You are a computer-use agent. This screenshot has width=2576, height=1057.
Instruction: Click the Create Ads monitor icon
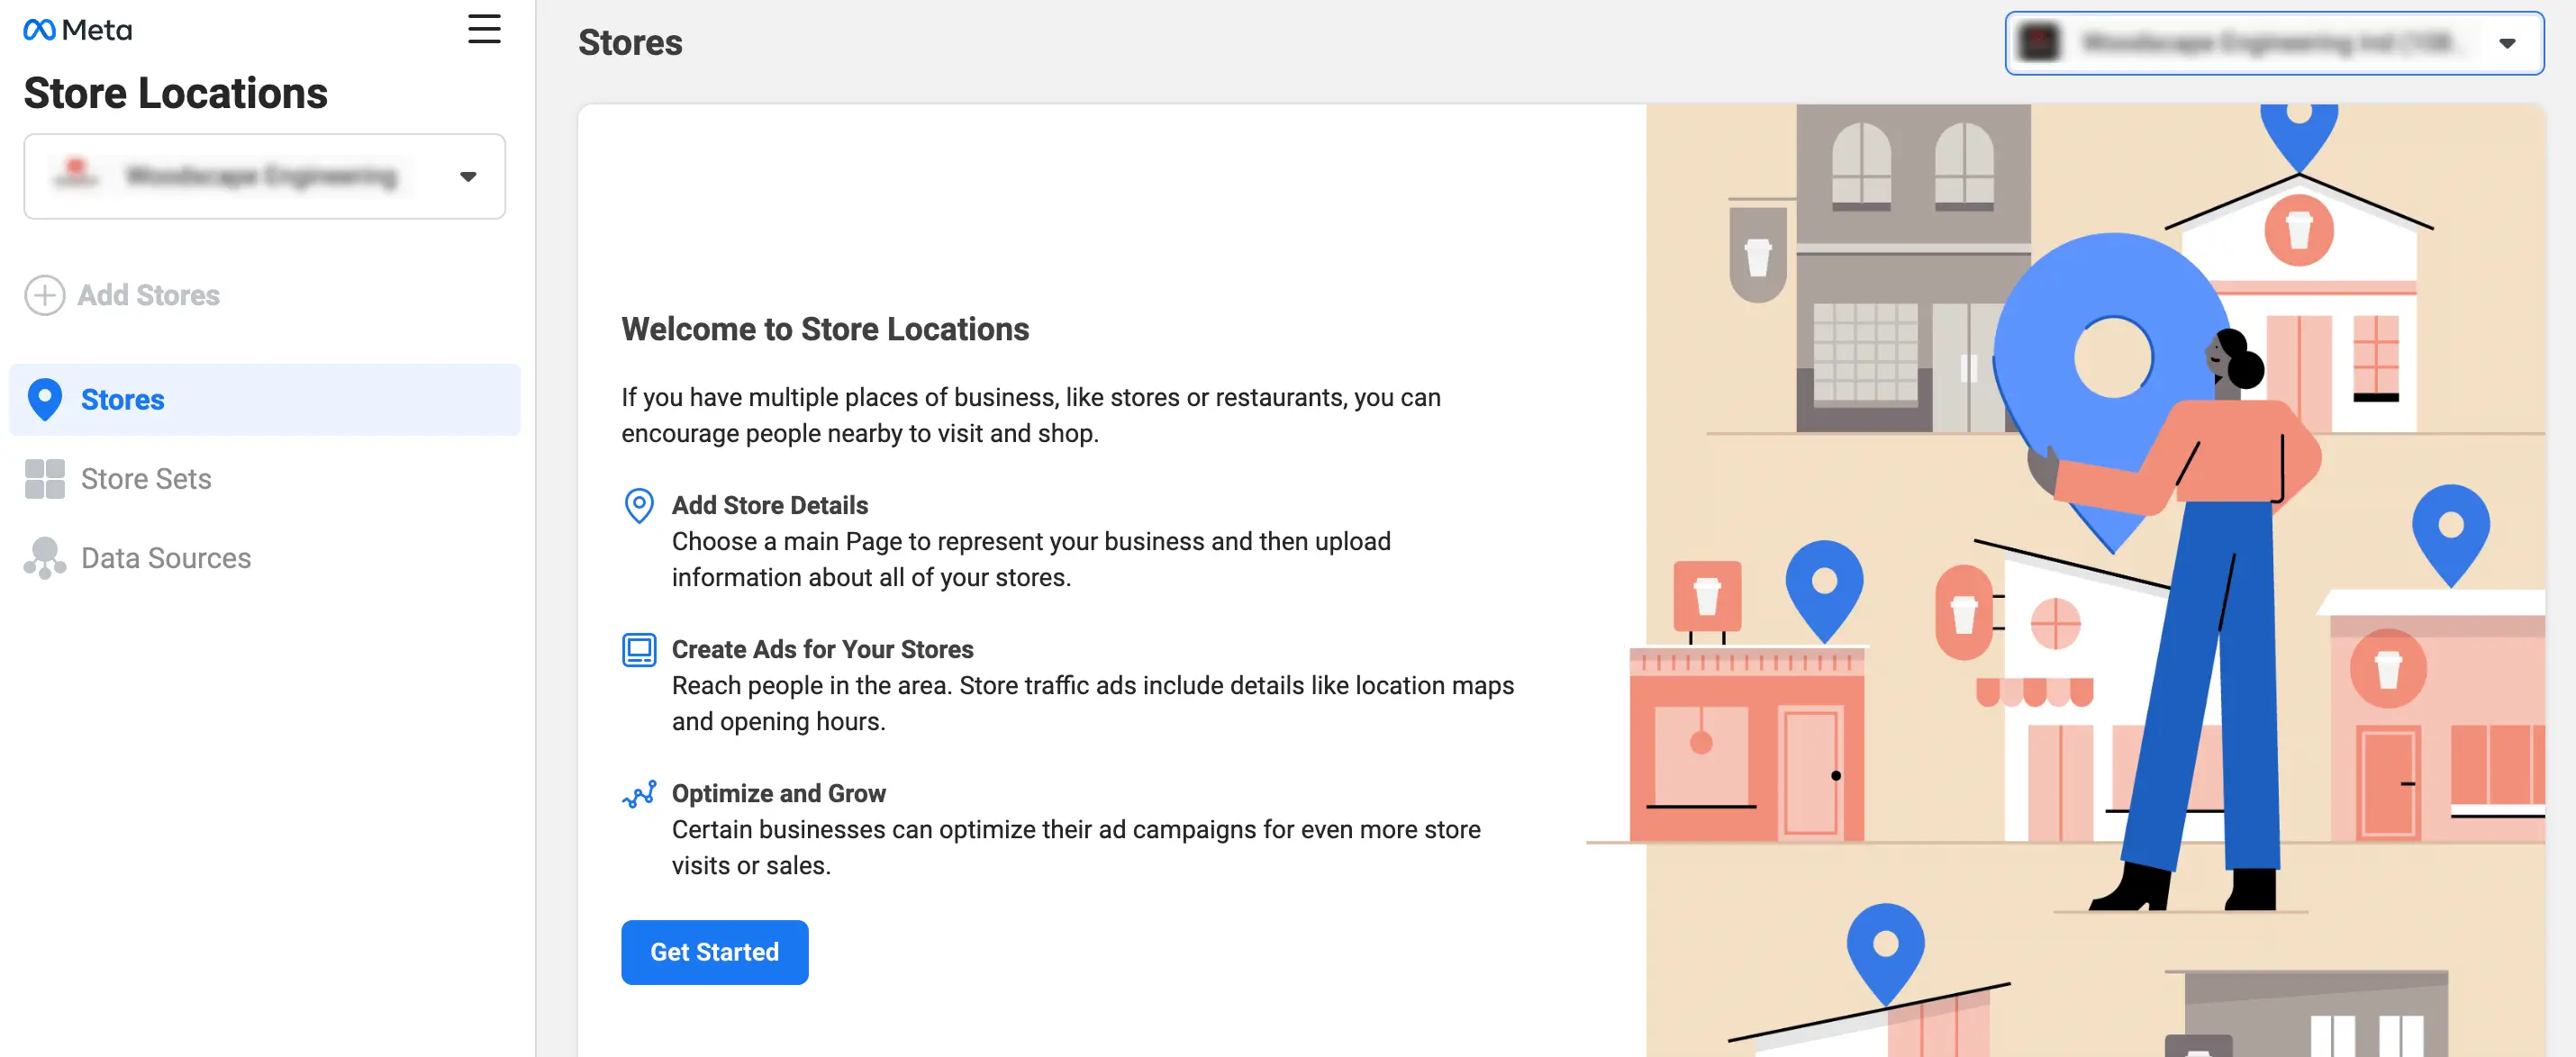639,650
